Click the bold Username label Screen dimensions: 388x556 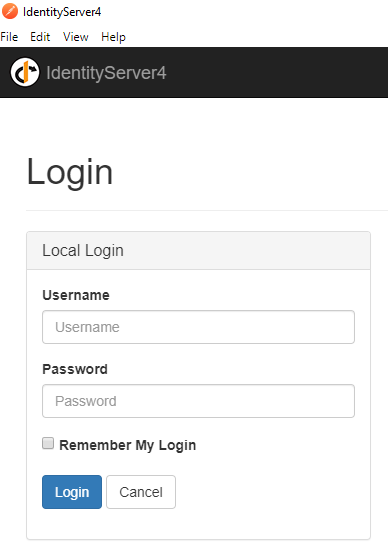tap(76, 295)
